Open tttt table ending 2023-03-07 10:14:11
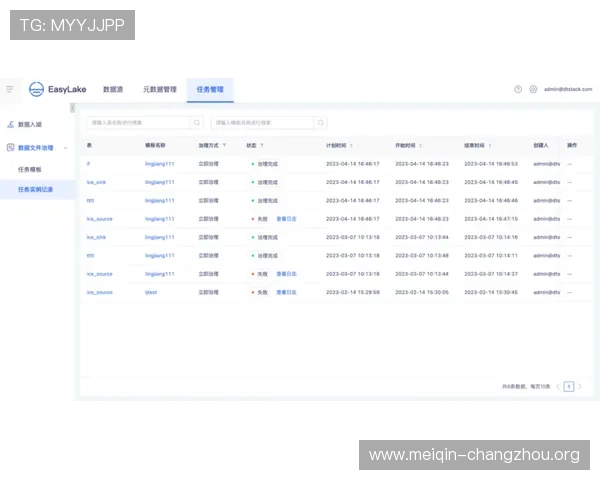Viewport: 600px width, 480px height. pos(90,256)
